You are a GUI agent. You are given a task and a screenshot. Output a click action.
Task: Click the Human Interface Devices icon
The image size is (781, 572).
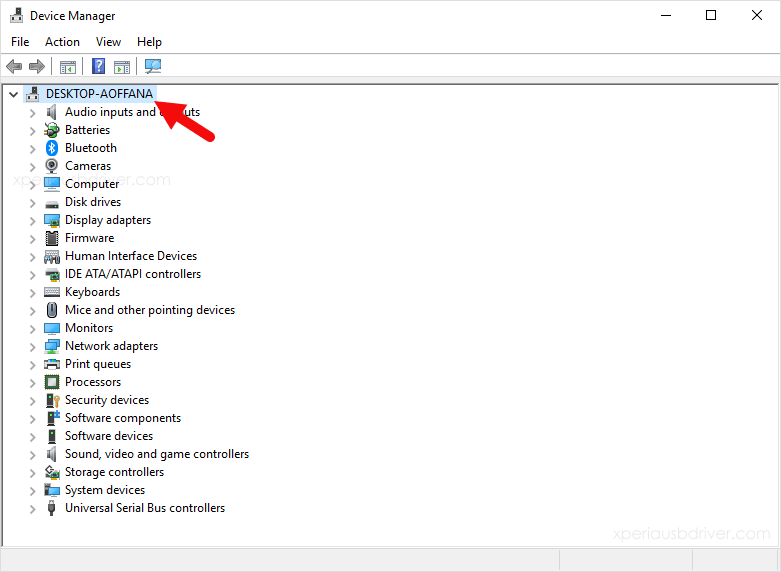coord(52,257)
